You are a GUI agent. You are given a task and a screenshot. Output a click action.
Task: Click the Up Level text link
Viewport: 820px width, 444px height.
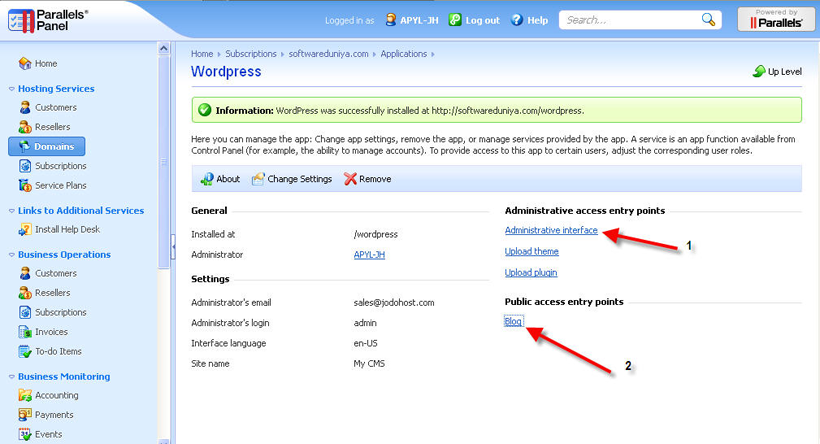[784, 72]
